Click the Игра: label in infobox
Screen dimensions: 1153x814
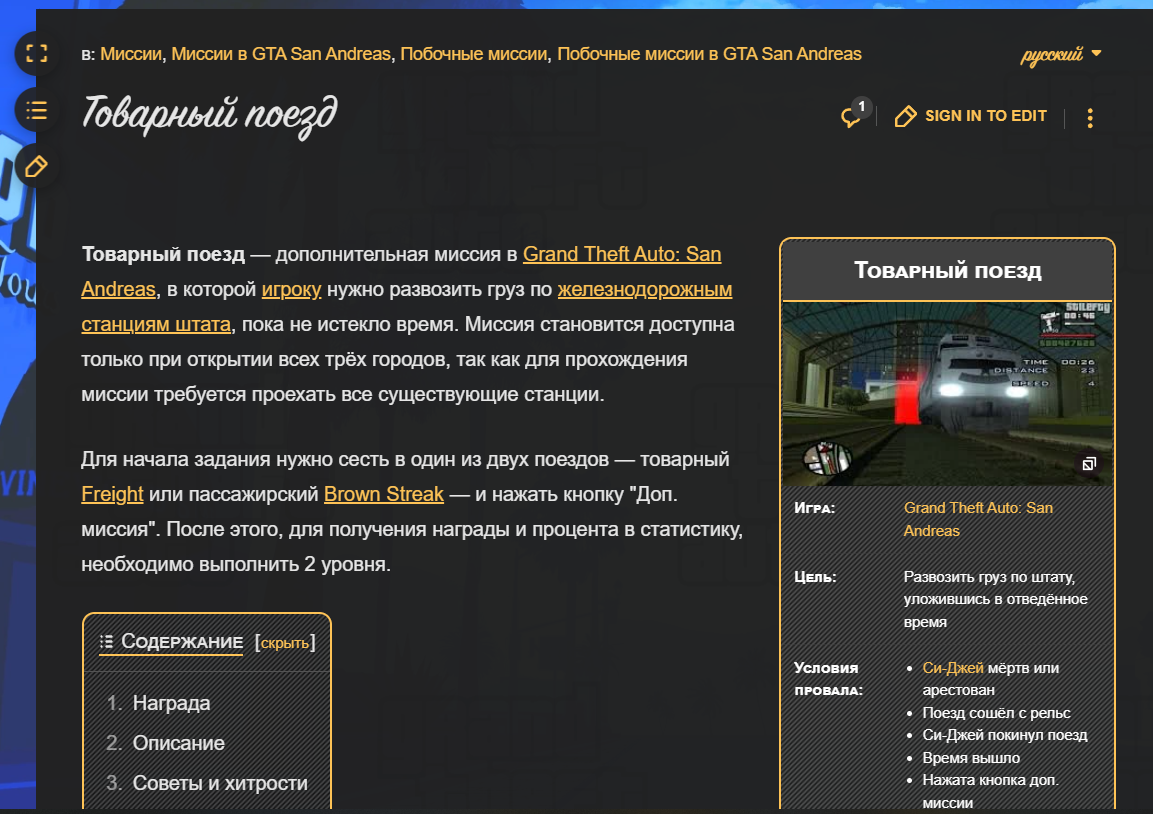814,508
